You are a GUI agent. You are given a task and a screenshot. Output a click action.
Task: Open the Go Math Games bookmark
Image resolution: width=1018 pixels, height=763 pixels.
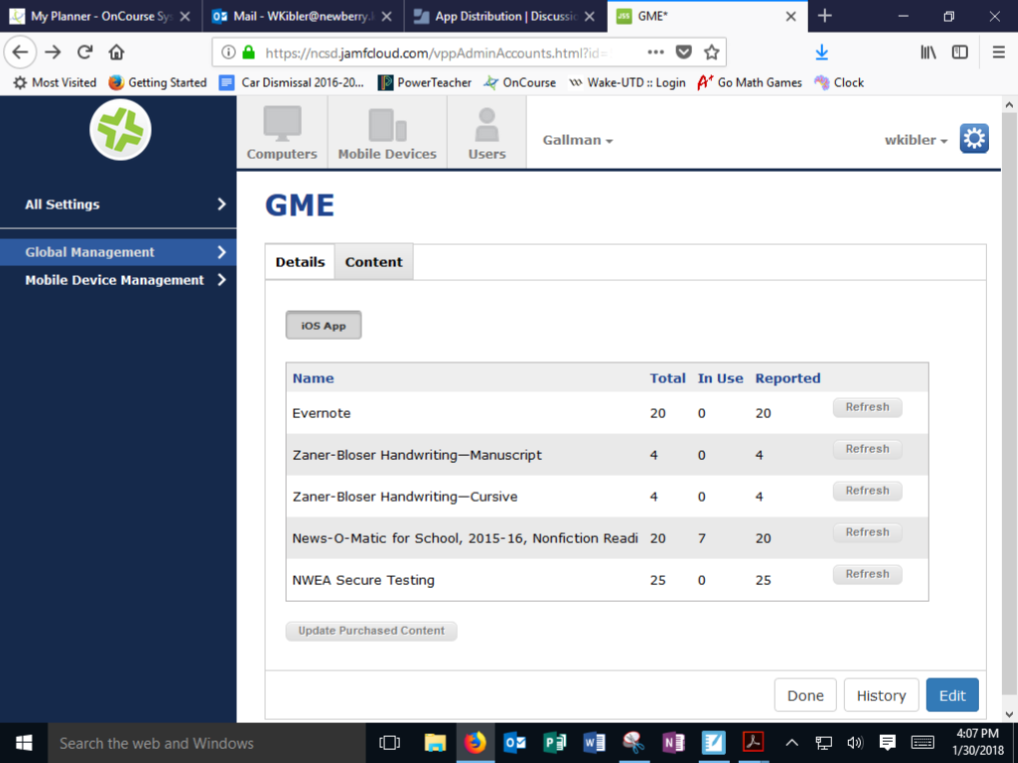(749, 82)
